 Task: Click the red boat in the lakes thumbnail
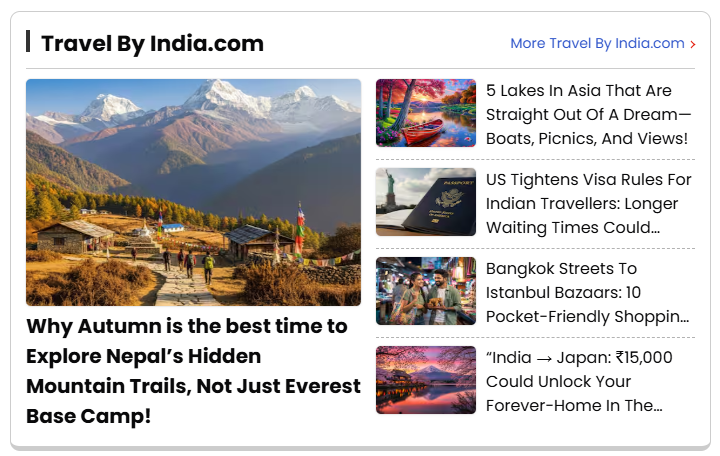(x=422, y=130)
